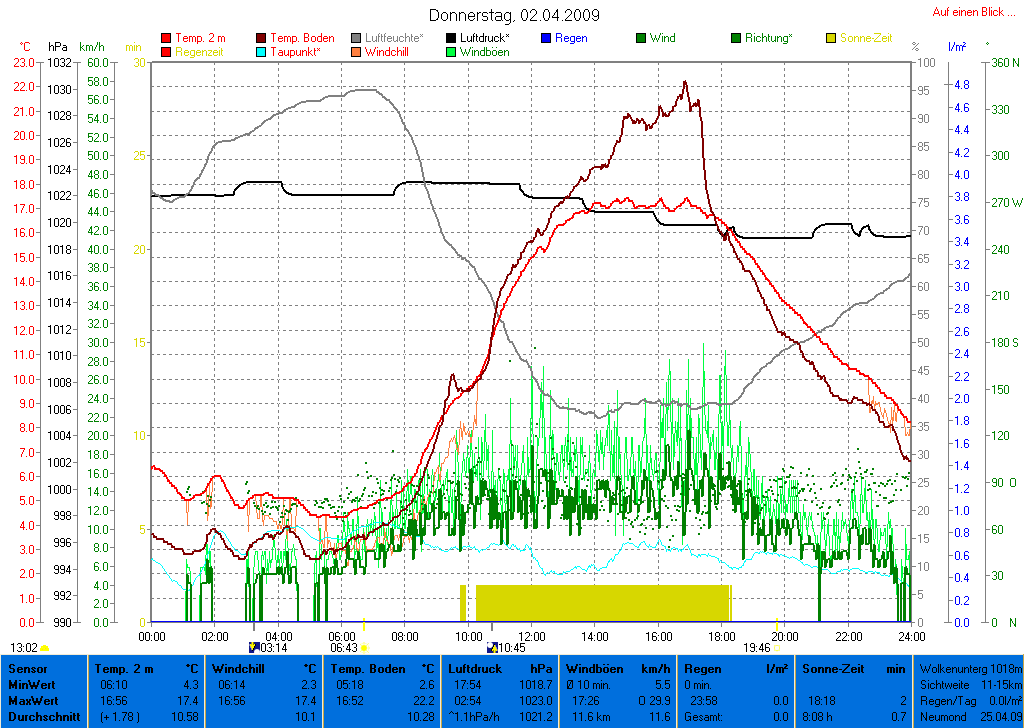Click the blue Regen legend square
The image size is (1024, 728).
point(545,39)
